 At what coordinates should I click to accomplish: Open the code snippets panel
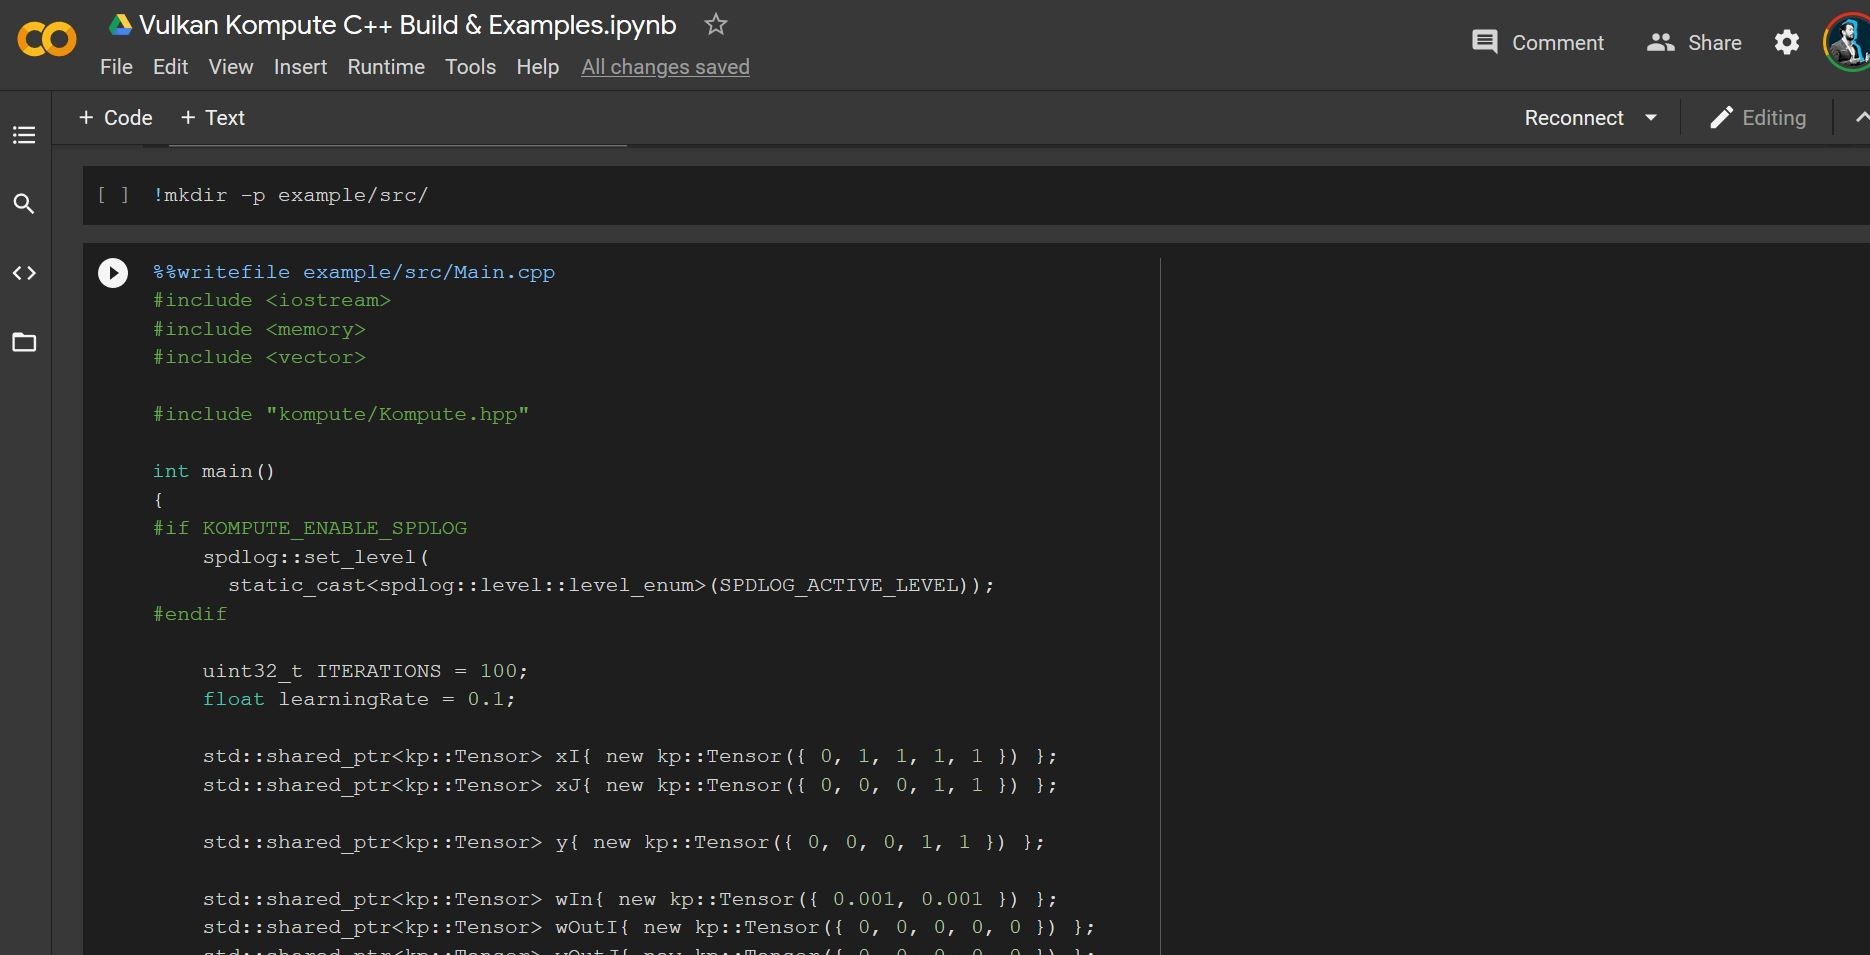click(x=24, y=273)
